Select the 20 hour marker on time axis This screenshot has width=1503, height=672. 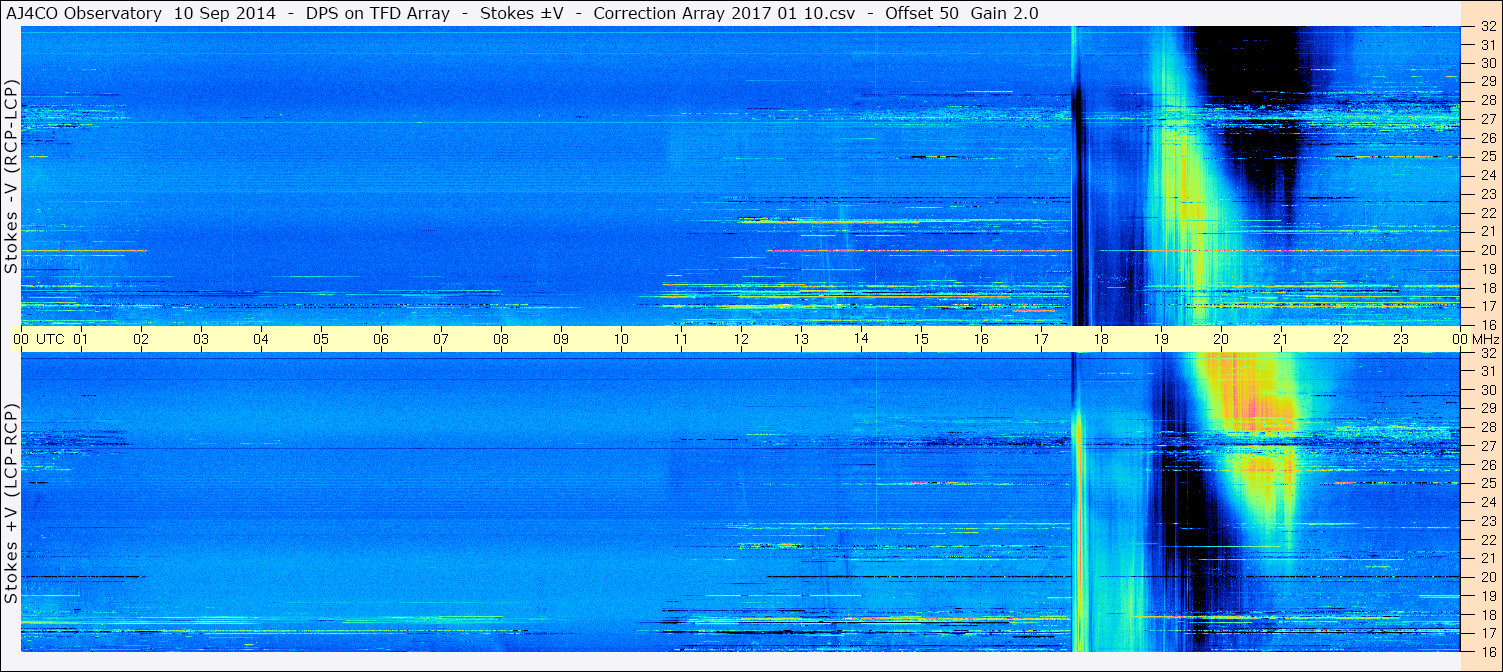[x=1221, y=339]
